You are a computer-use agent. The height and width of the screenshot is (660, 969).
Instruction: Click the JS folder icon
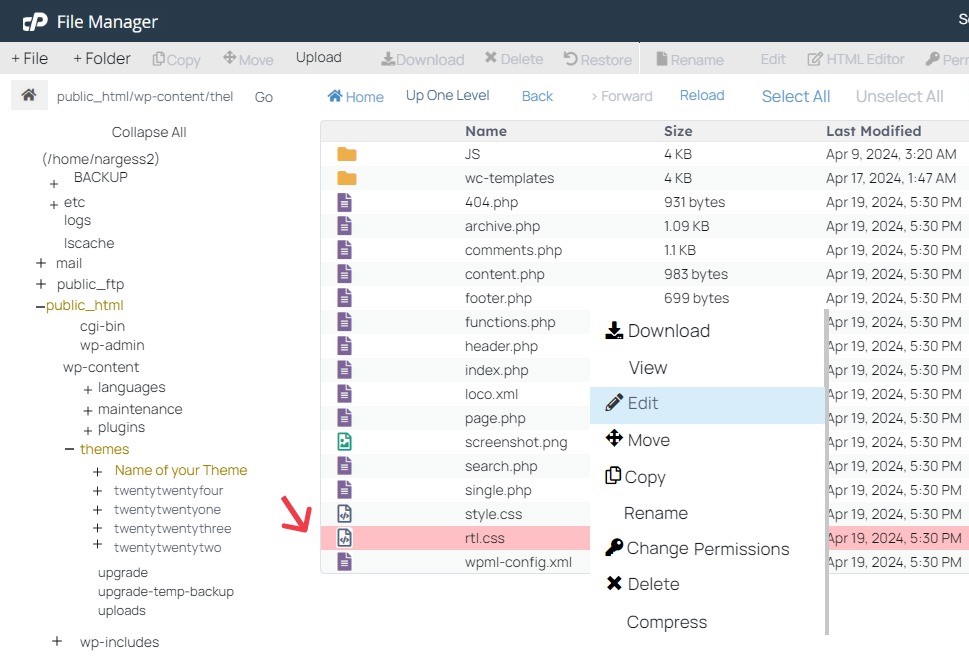tap(346, 154)
